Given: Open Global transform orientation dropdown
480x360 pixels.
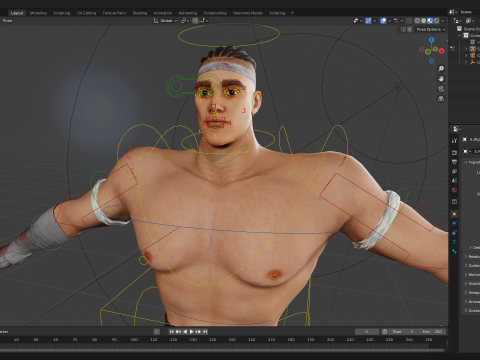Looking at the screenshot, I should tap(165, 21).
